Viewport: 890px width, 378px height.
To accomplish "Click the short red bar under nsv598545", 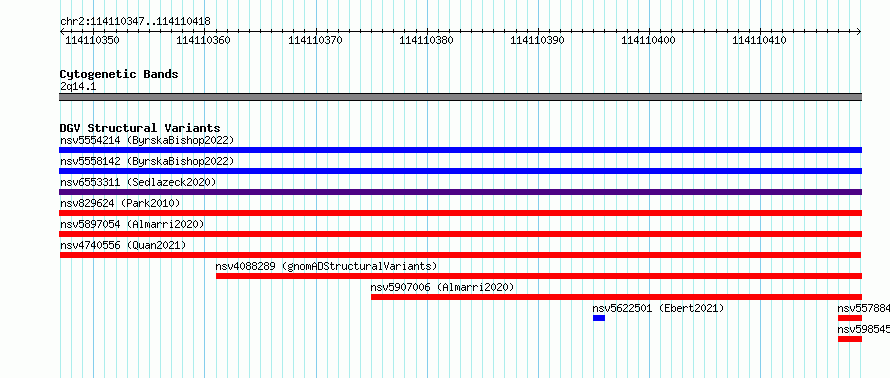I will tap(850, 339).
